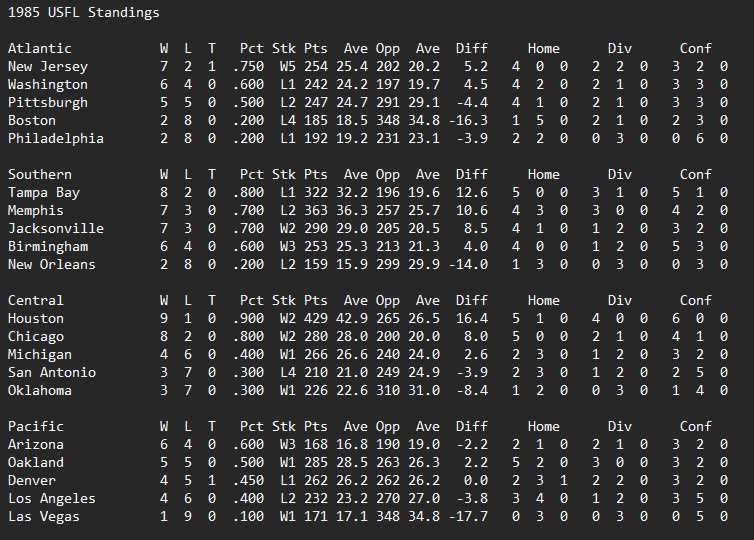Click the Houston team name
754x540 pixels.
[x=36, y=318]
